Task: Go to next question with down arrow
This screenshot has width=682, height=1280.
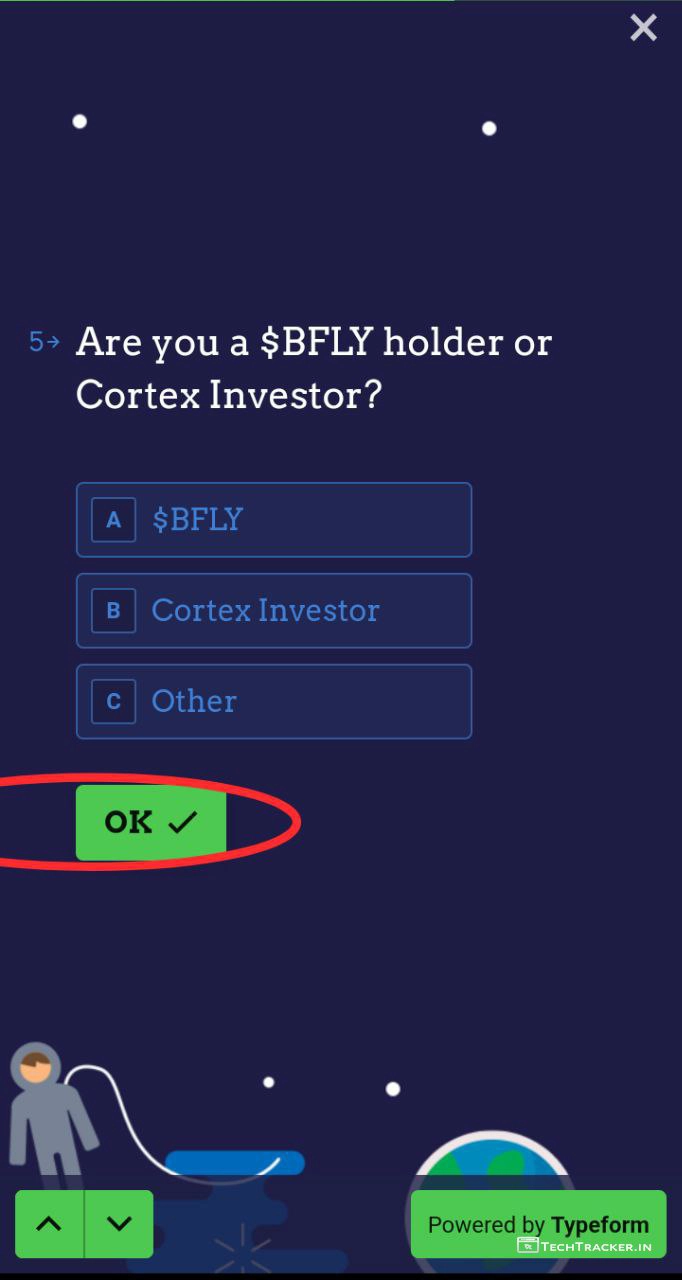Action: click(119, 1224)
